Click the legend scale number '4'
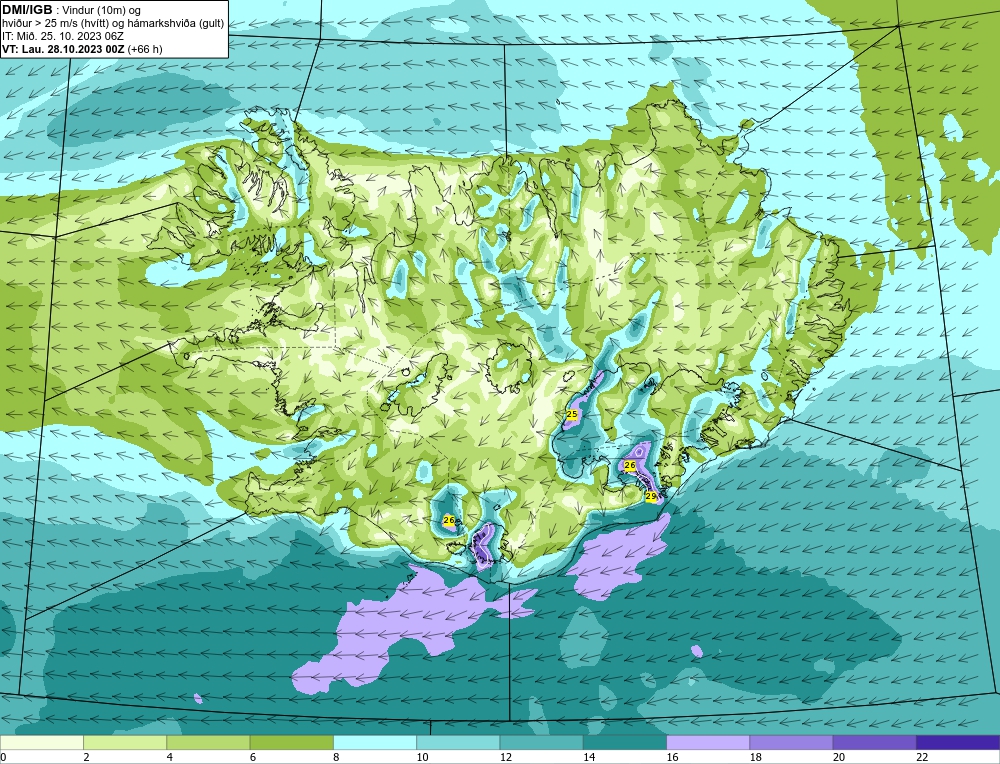This screenshot has height=764, width=1000. pos(169,757)
